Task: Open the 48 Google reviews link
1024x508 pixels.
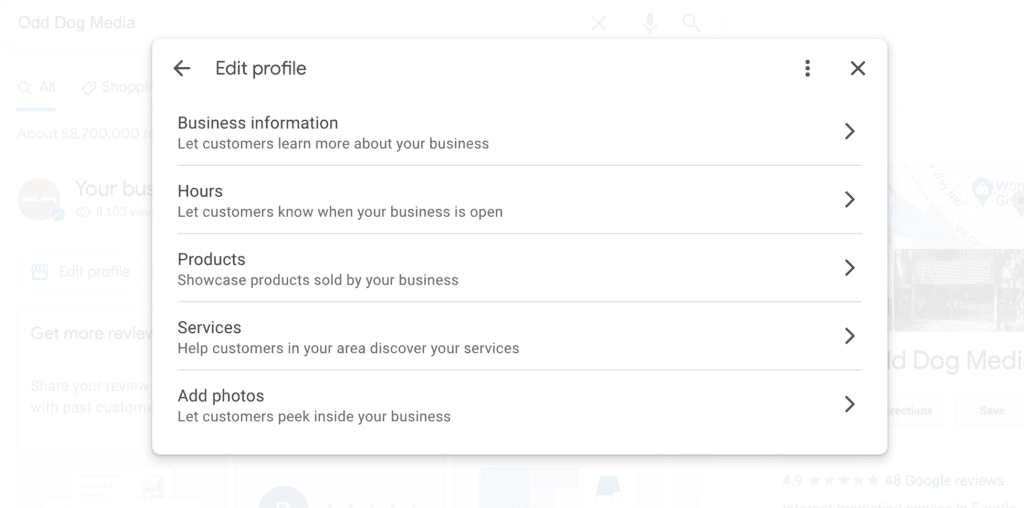Action: point(944,481)
